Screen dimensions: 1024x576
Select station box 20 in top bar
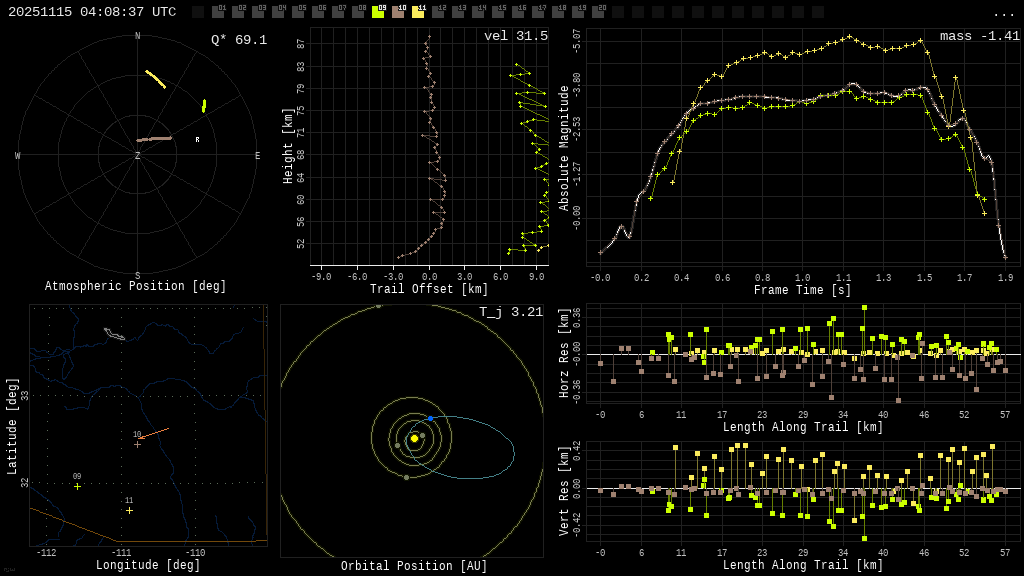(598, 12)
